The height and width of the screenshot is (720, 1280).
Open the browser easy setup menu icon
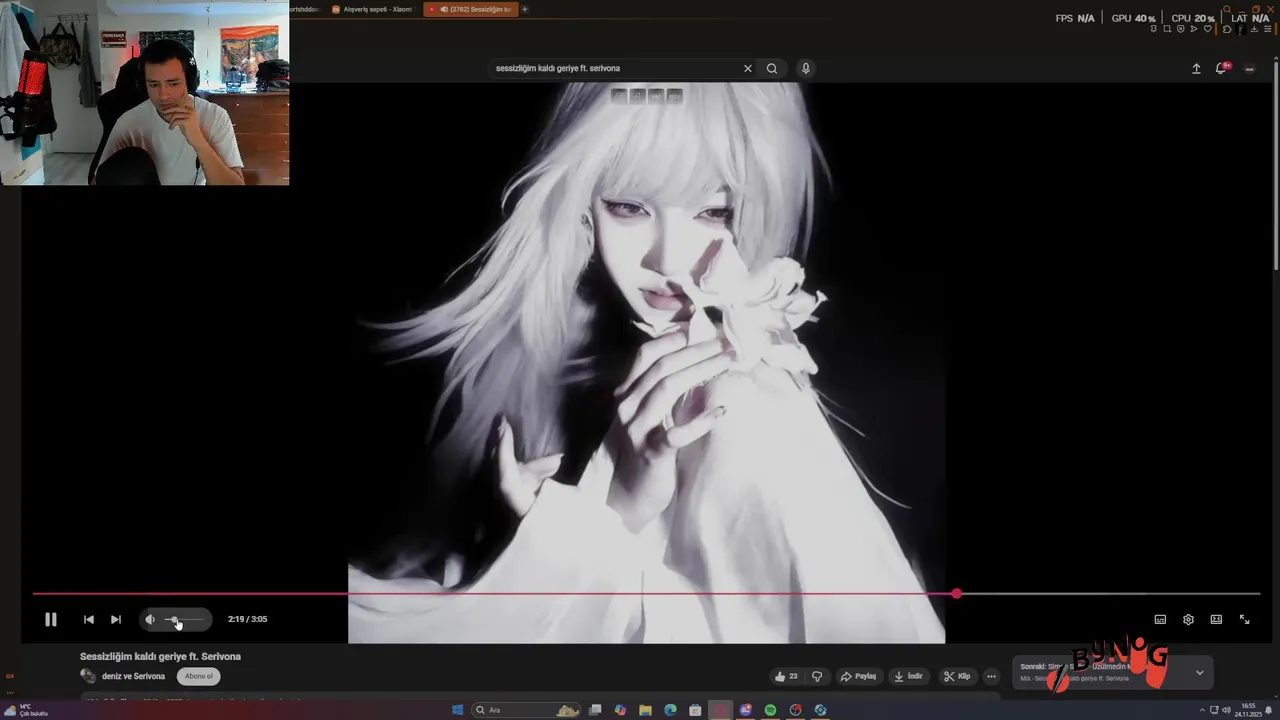[x=1267, y=28]
